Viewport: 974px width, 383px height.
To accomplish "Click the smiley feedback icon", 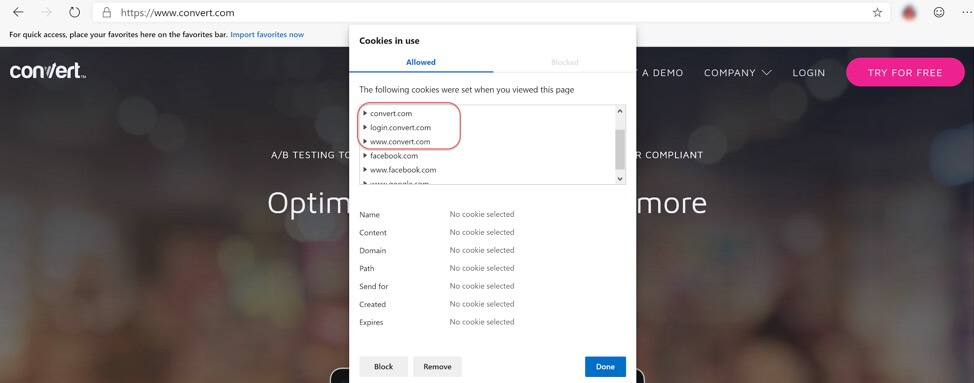I will pyautogui.click(x=939, y=12).
